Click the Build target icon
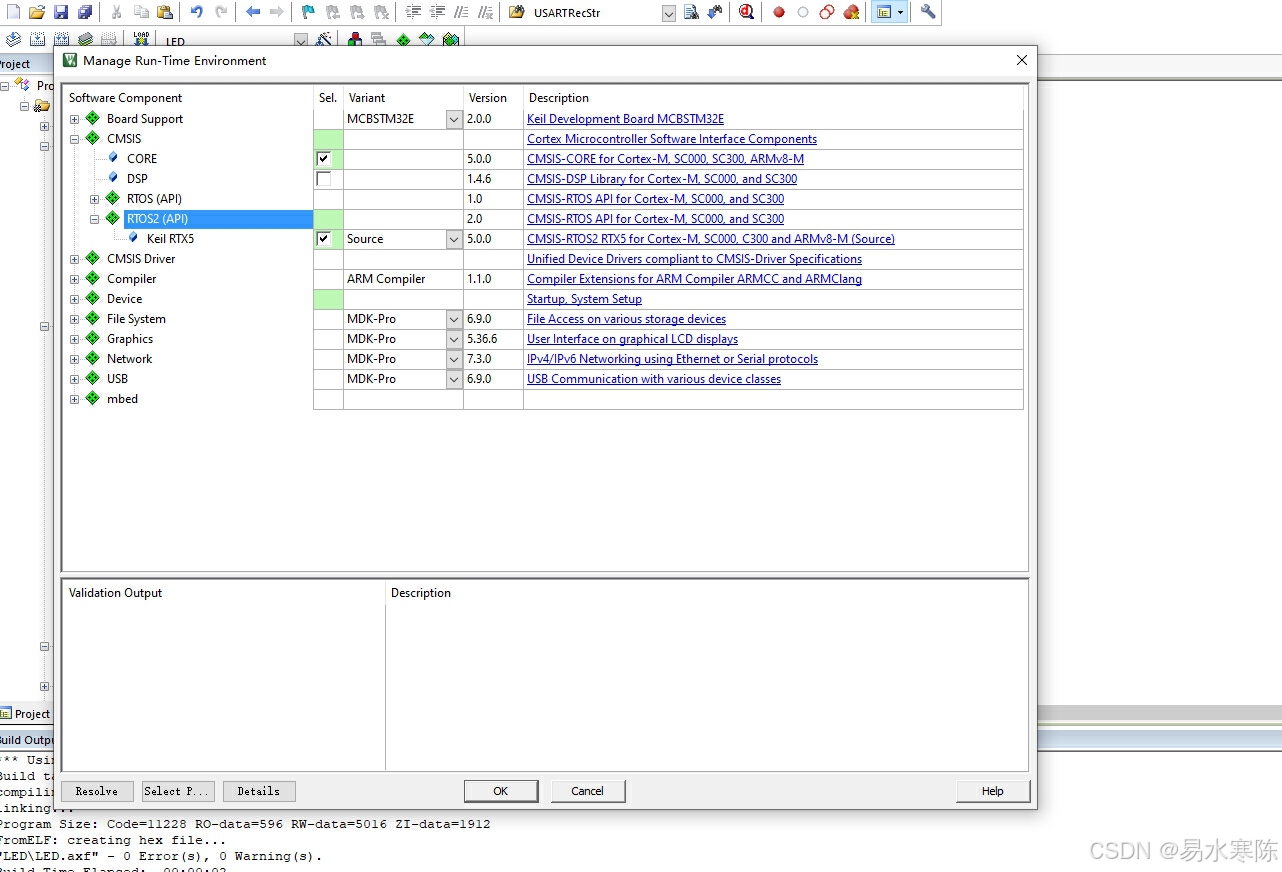Viewport: 1282px width, 872px height. click(37, 40)
